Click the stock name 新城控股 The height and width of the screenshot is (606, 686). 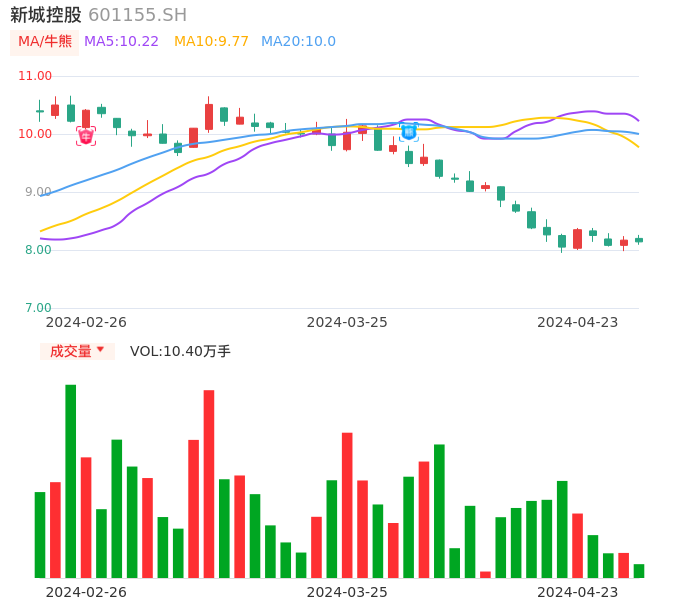coord(46,15)
